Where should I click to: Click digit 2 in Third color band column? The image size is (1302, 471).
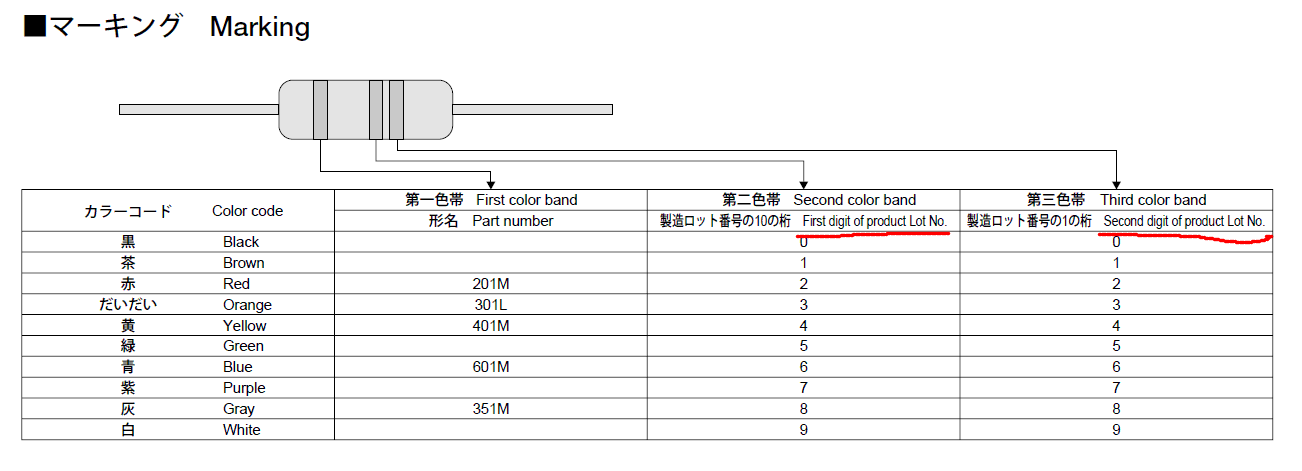1116,284
